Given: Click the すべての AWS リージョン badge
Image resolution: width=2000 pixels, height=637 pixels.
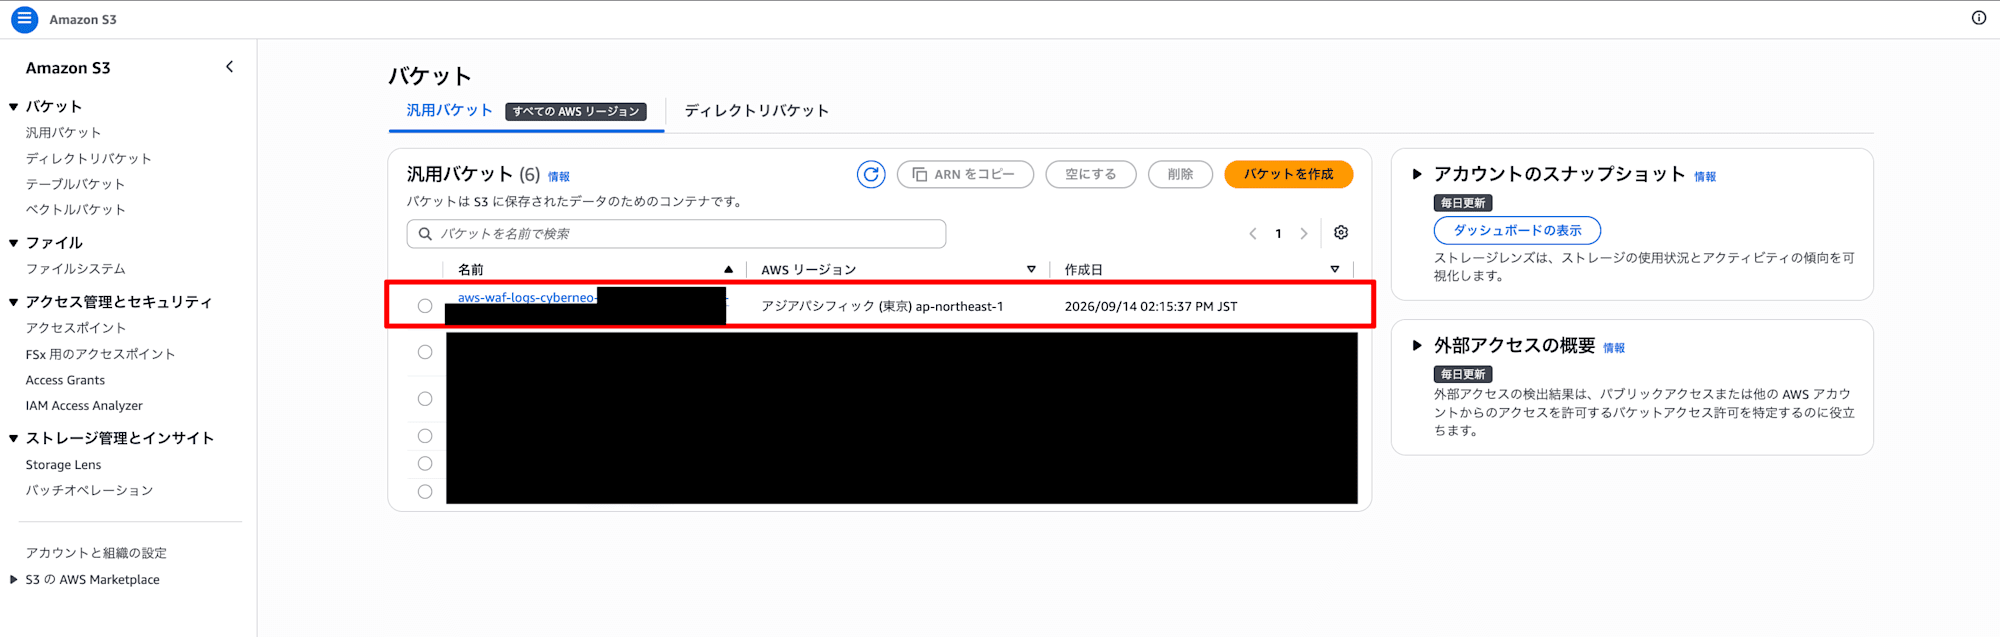Looking at the screenshot, I should [576, 111].
